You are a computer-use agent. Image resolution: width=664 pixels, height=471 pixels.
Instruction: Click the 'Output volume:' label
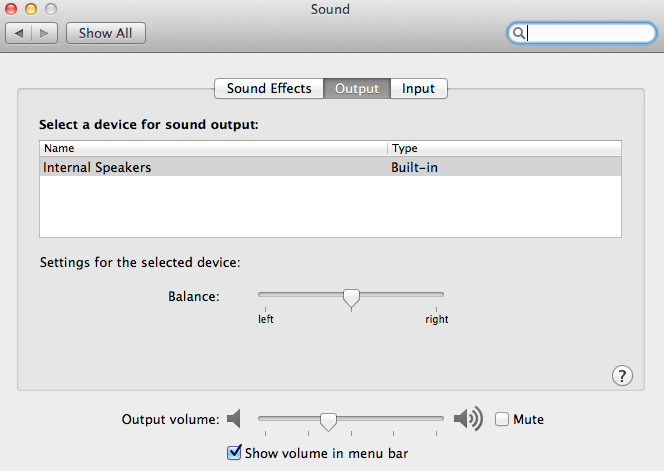tap(170, 419)
